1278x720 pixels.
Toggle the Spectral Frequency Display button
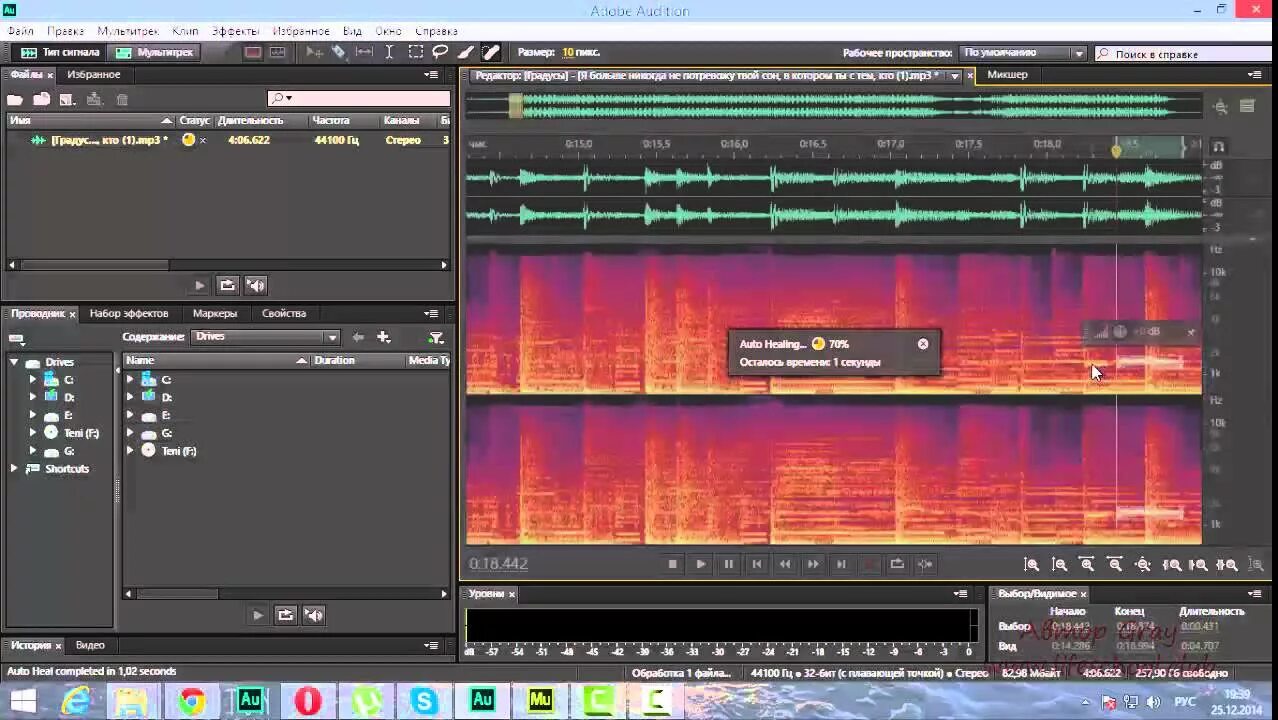point(253,52)
